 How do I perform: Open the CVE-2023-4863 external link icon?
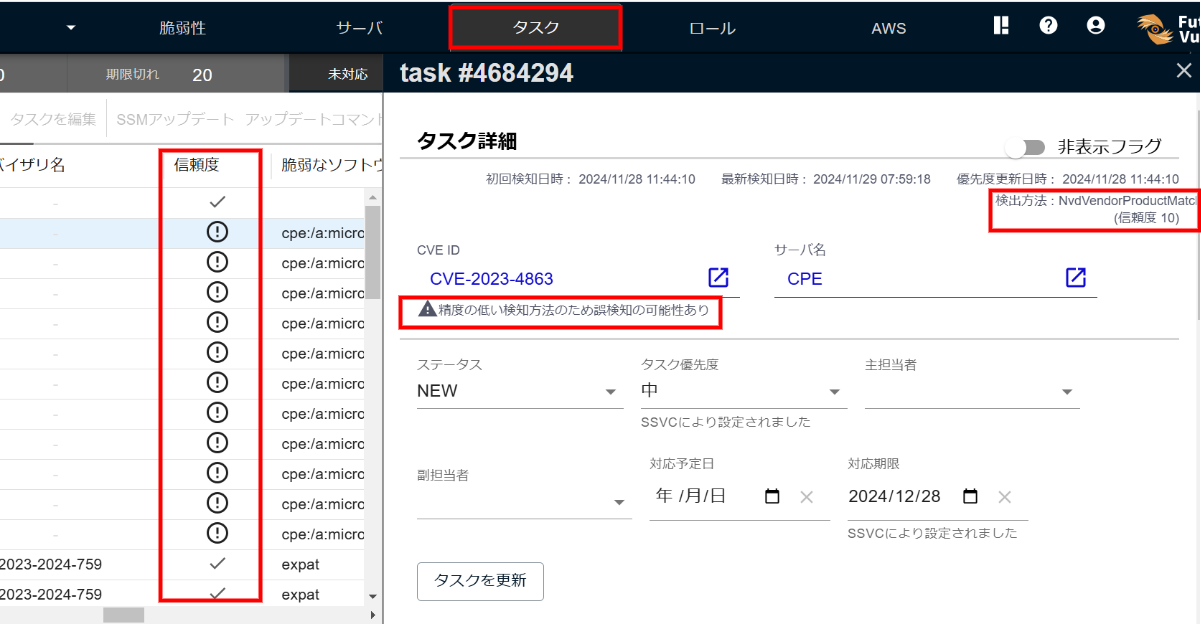718,278
